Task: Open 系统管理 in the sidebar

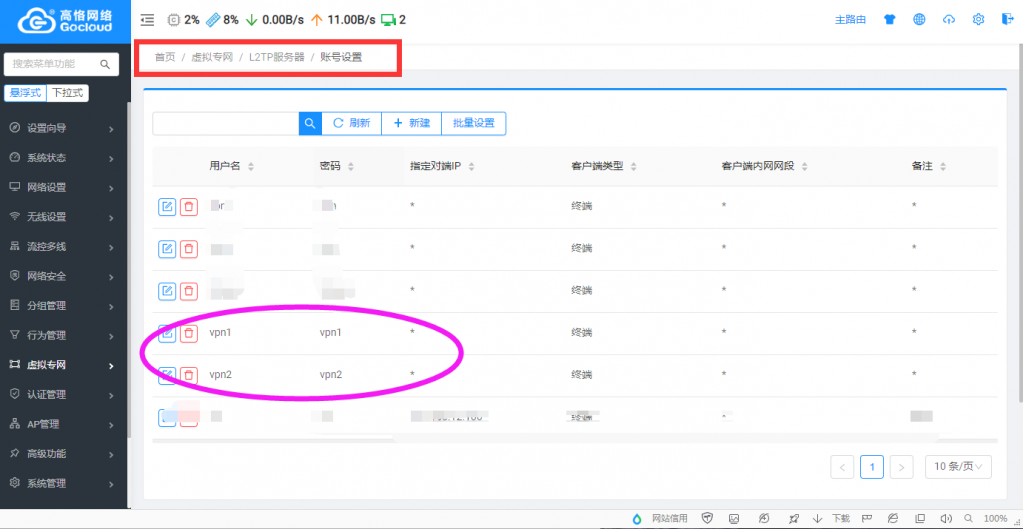Action: click(60, 483)
